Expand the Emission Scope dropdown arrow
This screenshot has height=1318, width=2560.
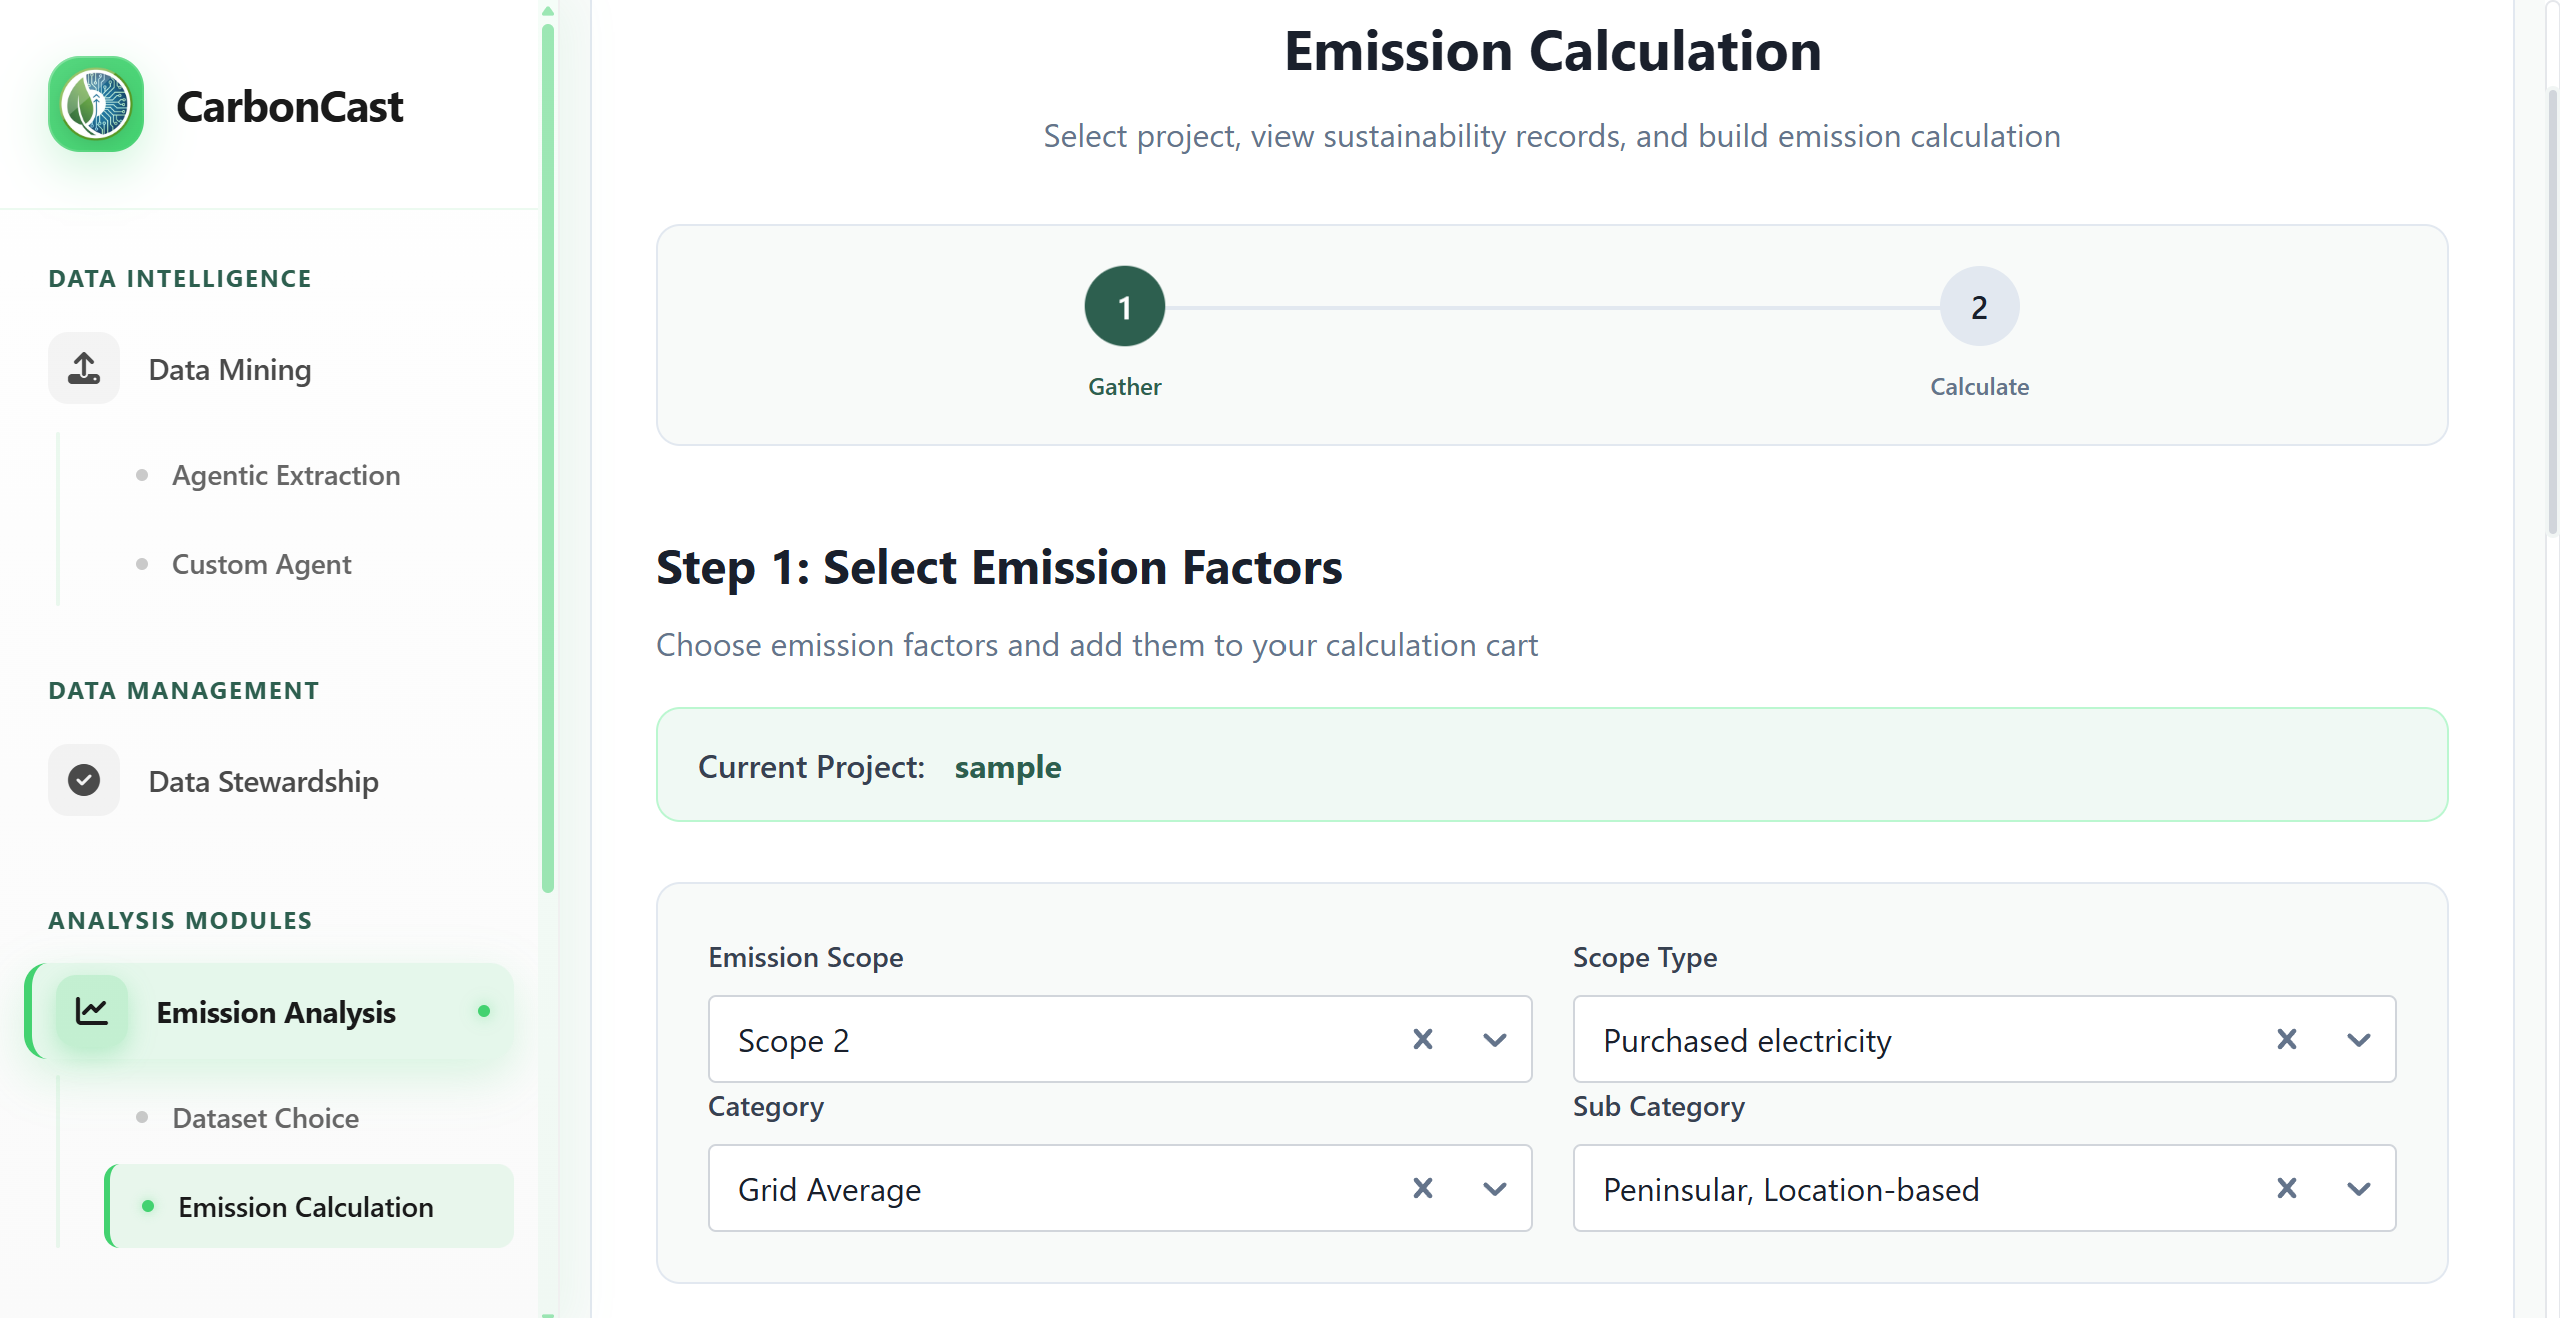[1494, 1040]
